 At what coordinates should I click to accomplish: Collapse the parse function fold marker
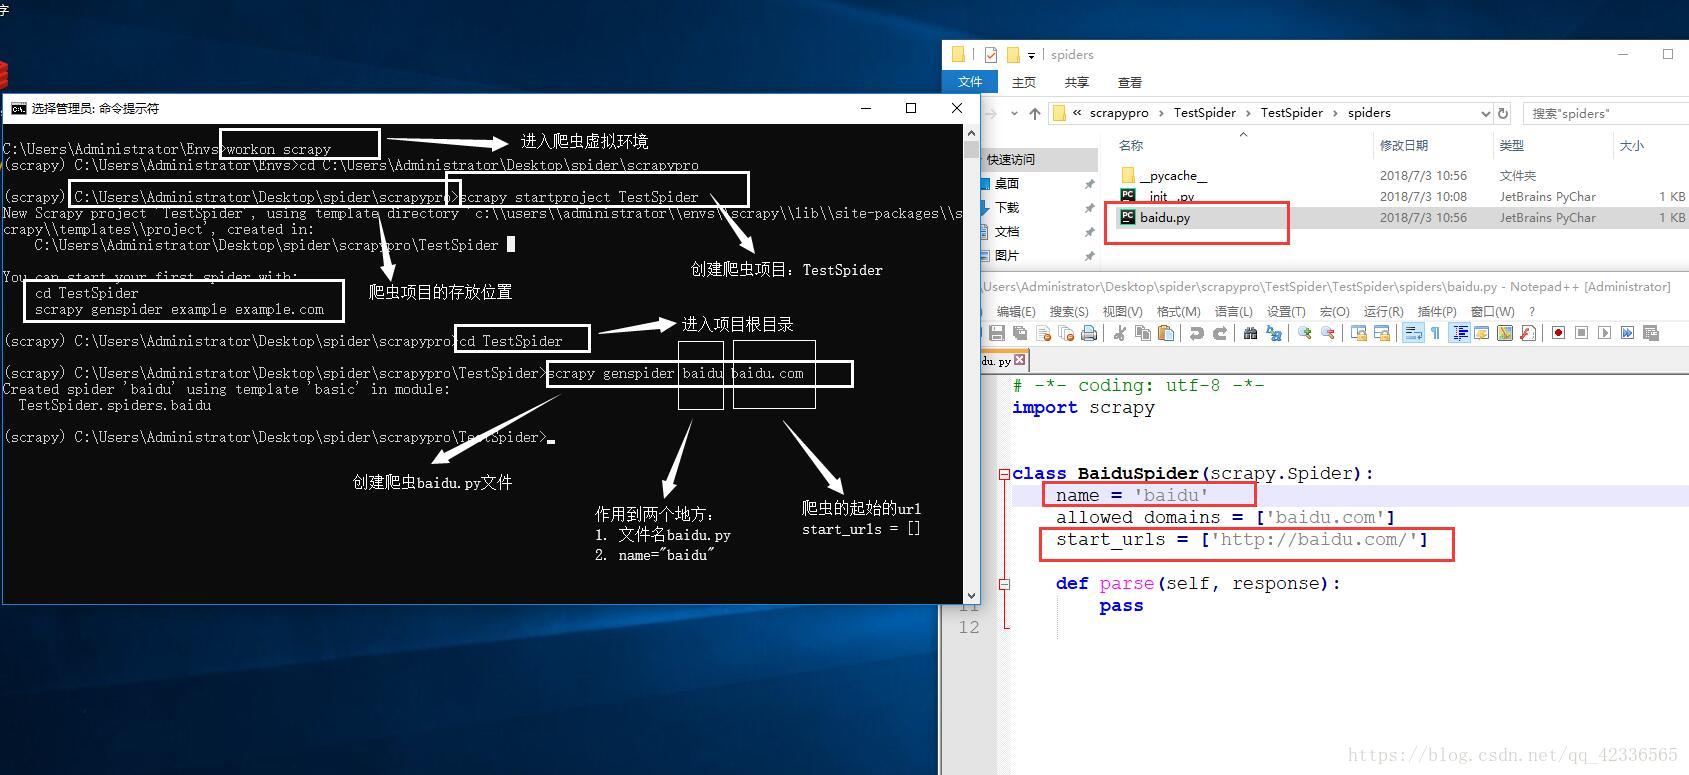[x=1004, y=584]
